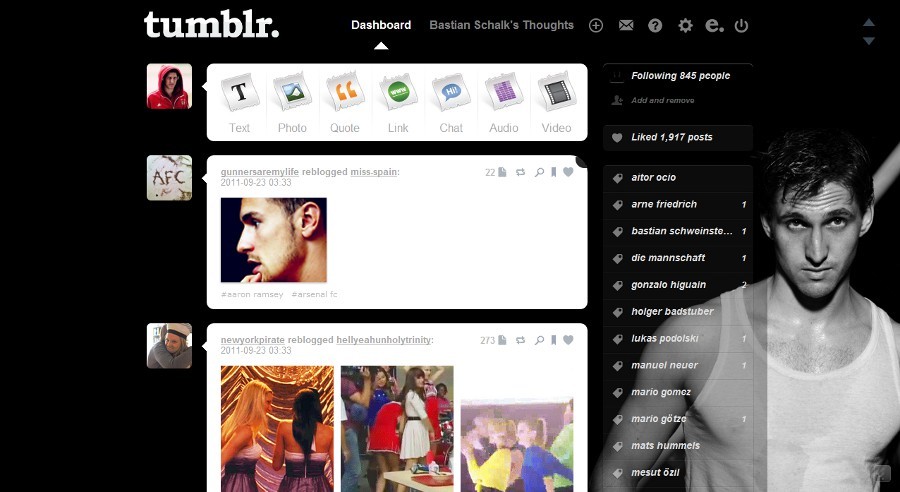Click magnifier icon on newyorkpirate post
The width and height of the screenshot is (900, 492).
[539, 340]
